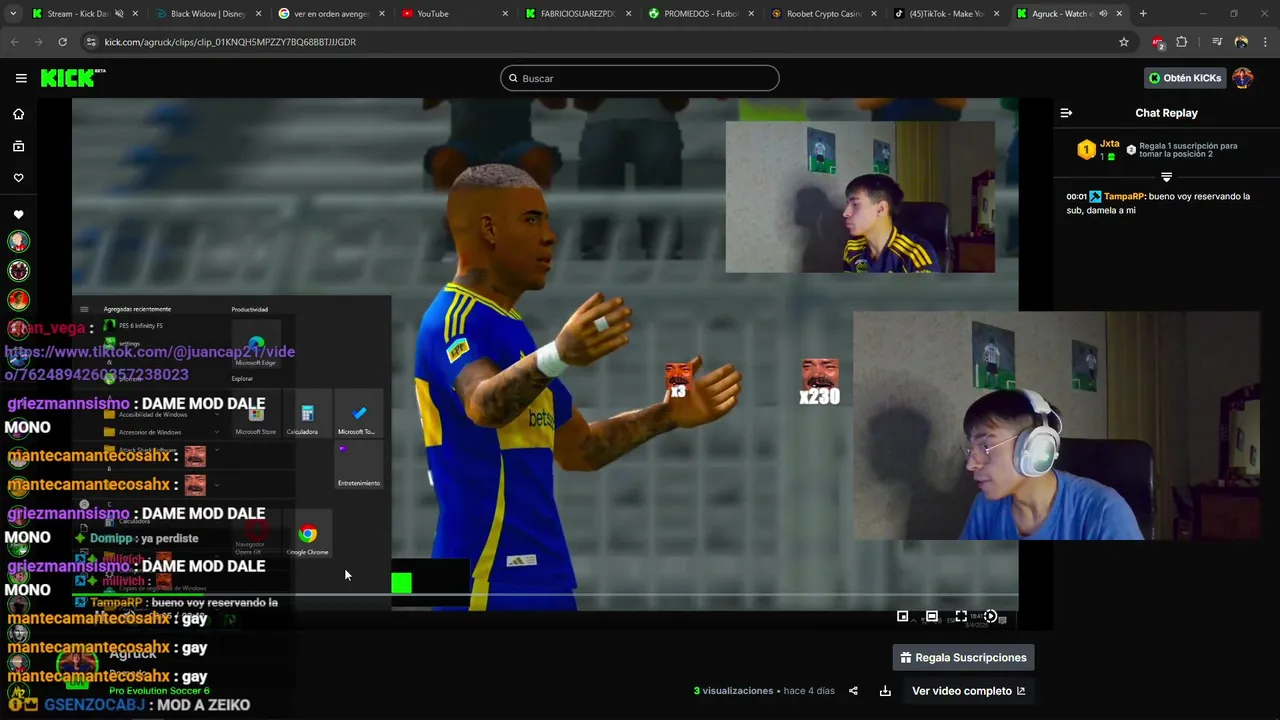Switch to the FABRICIOSUAREZPDC tab
The height and width of the screenshot is (720, 1280).
coord(577,14)
